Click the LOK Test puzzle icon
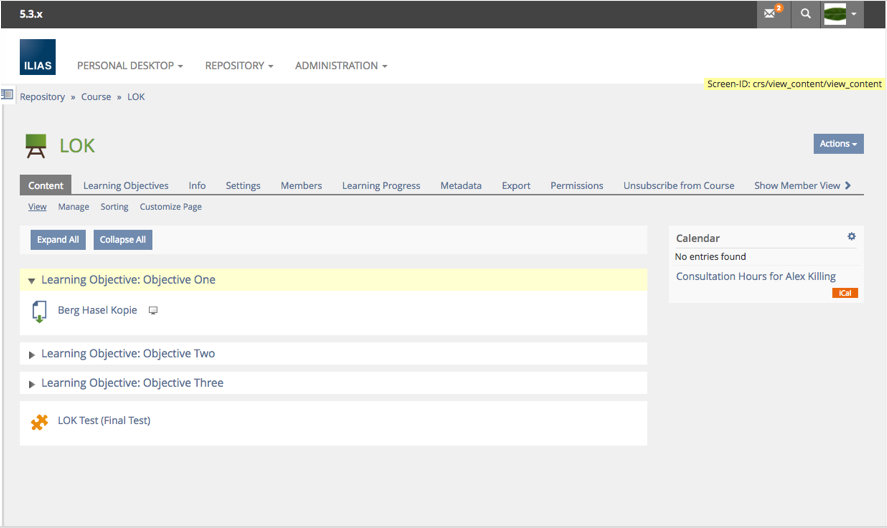This screenshot has width=887, height=528. (39, 422)
